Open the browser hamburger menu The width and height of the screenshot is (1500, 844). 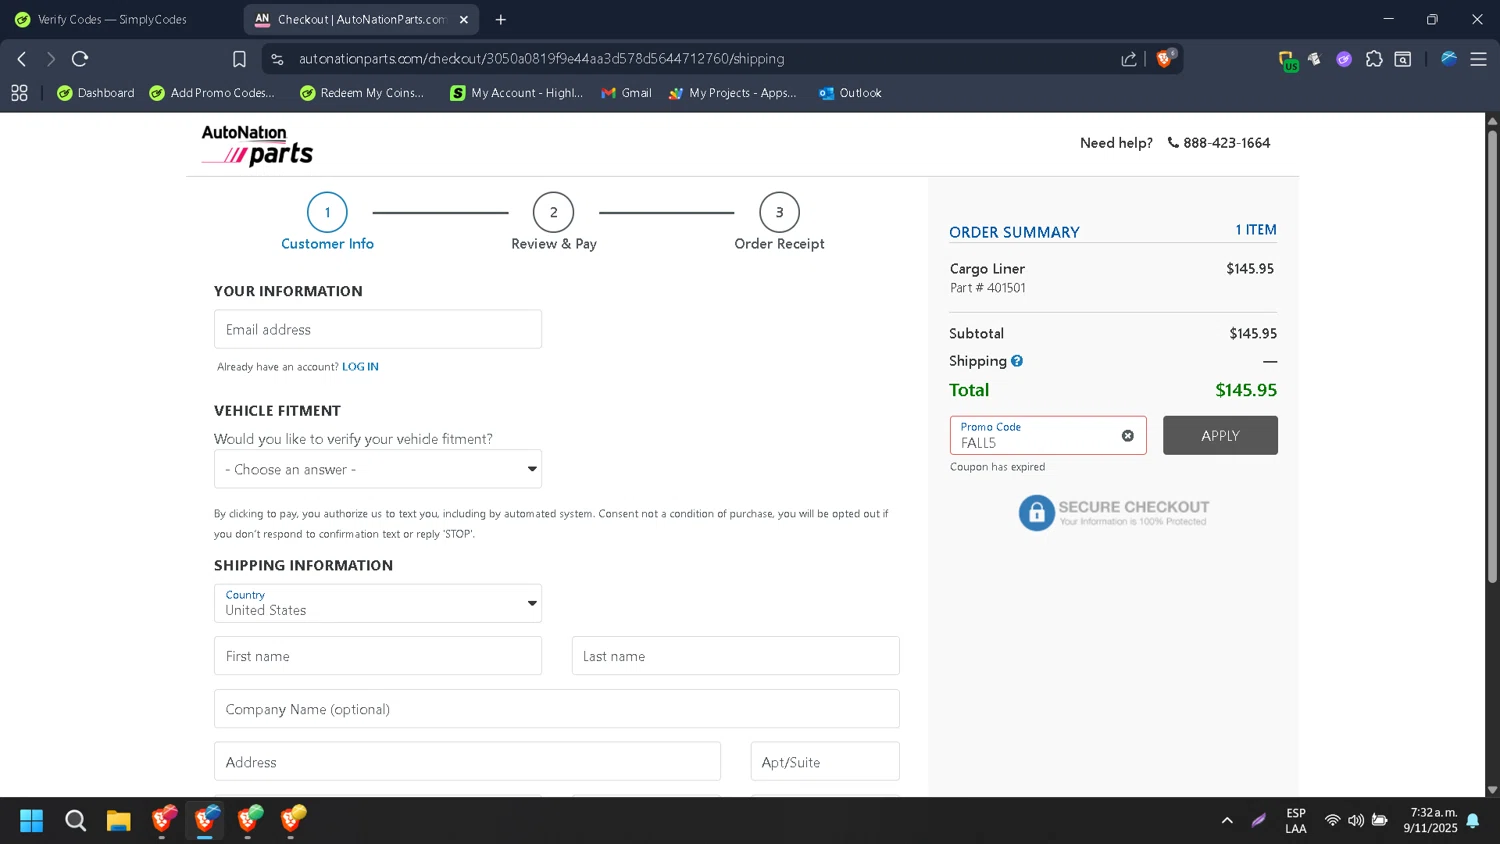[x=1478, y=59]
